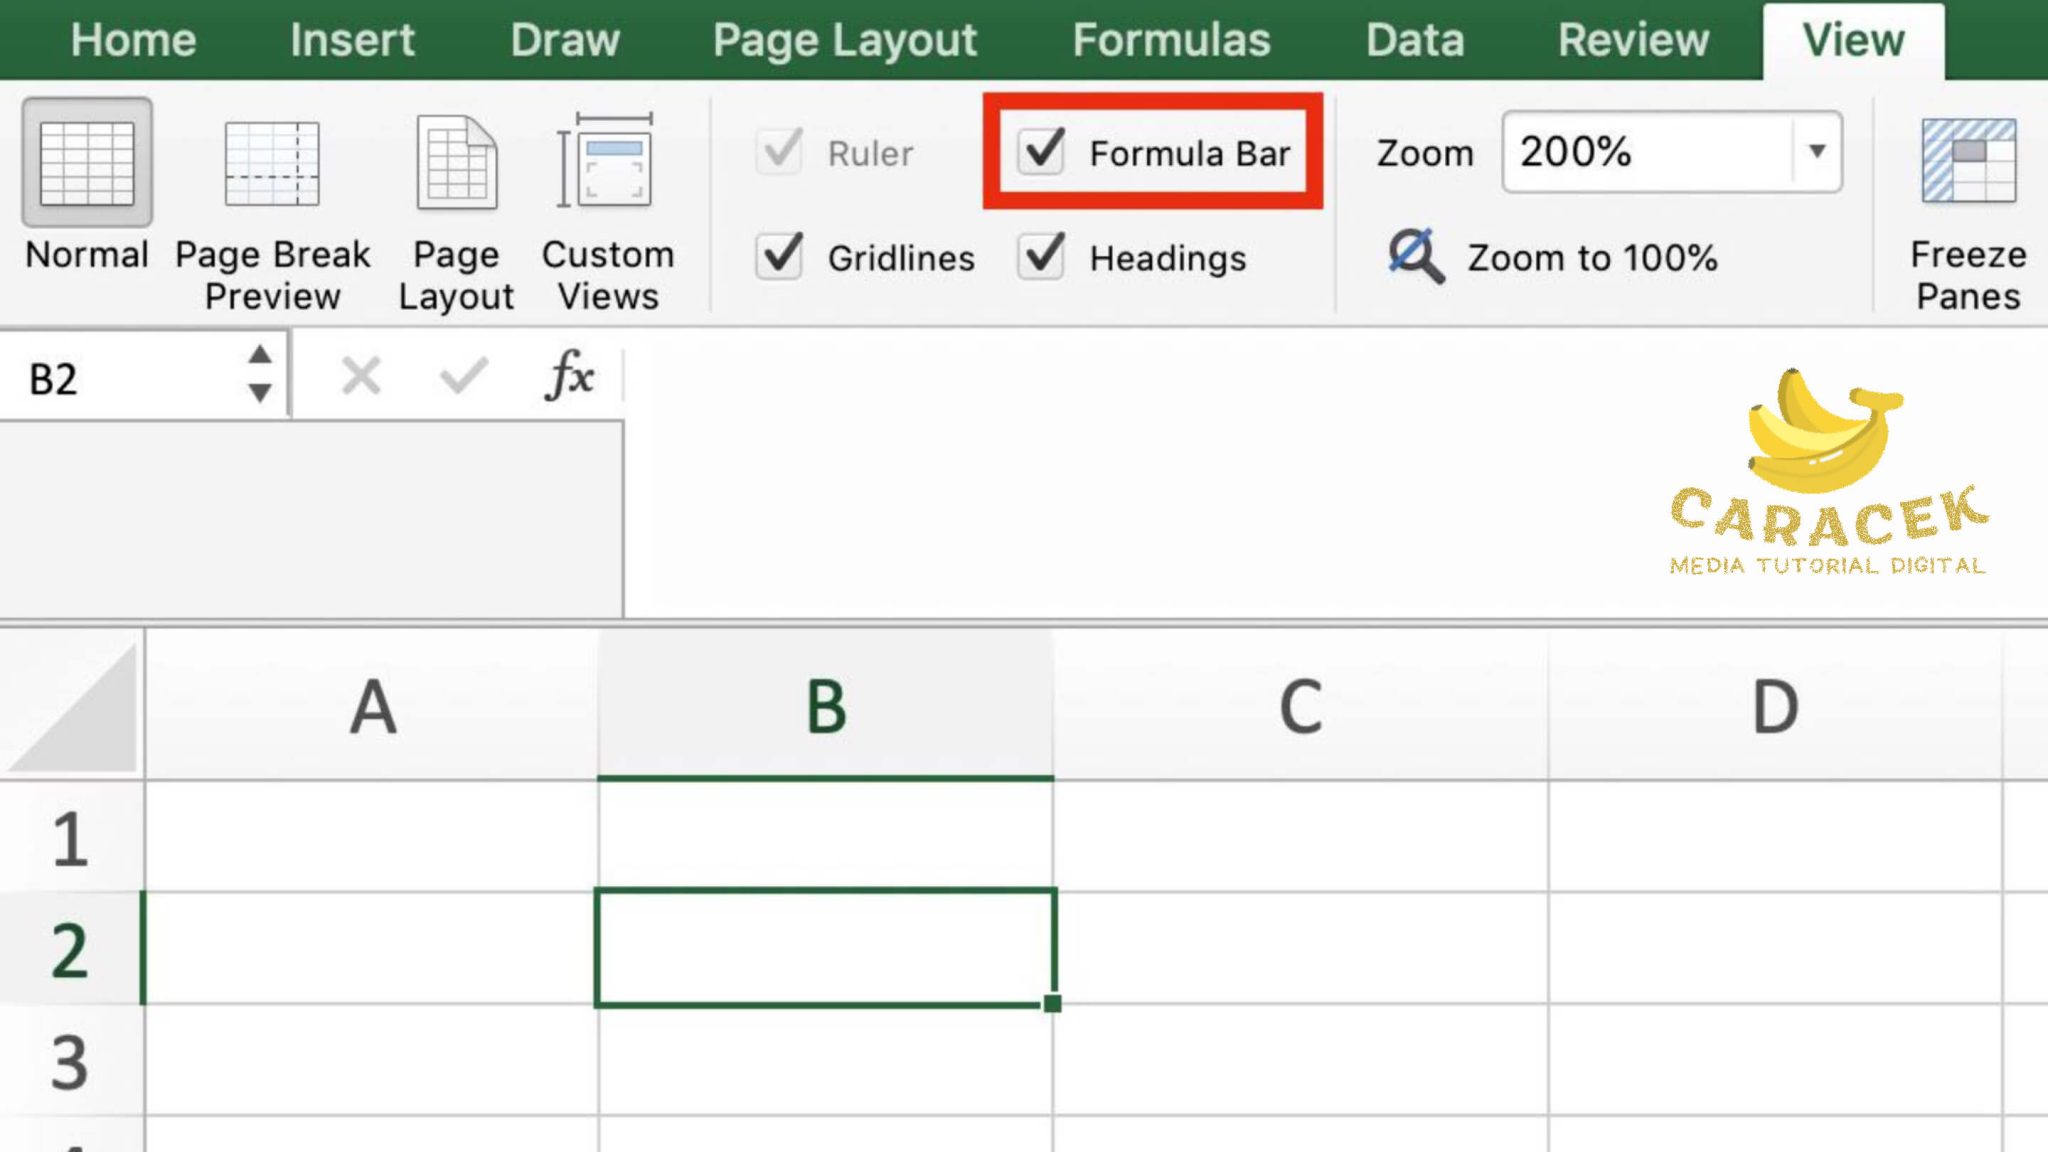
Task: Toggle the Headings checkbox
Action: coord(1040,257)
